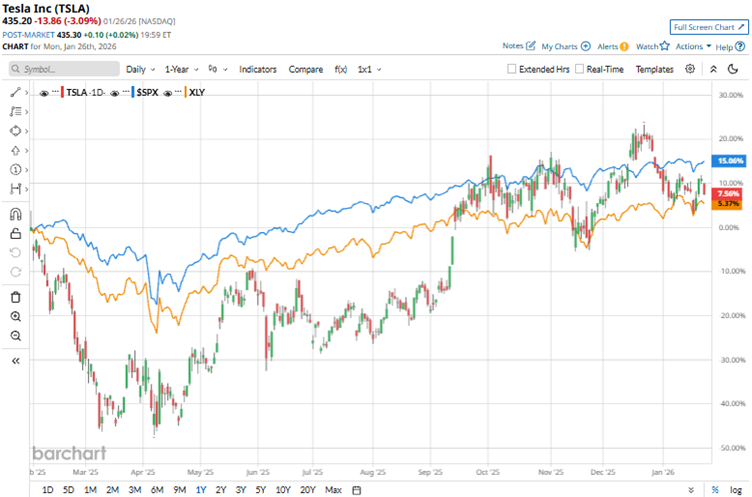Choose the arrow marker tool
752x497 pixels.
(x=15, y=151)
